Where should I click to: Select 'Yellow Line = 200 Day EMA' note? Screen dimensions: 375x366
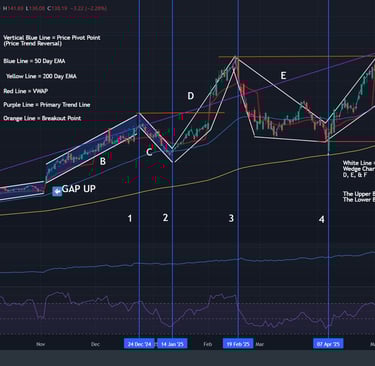tap(41, 76)
